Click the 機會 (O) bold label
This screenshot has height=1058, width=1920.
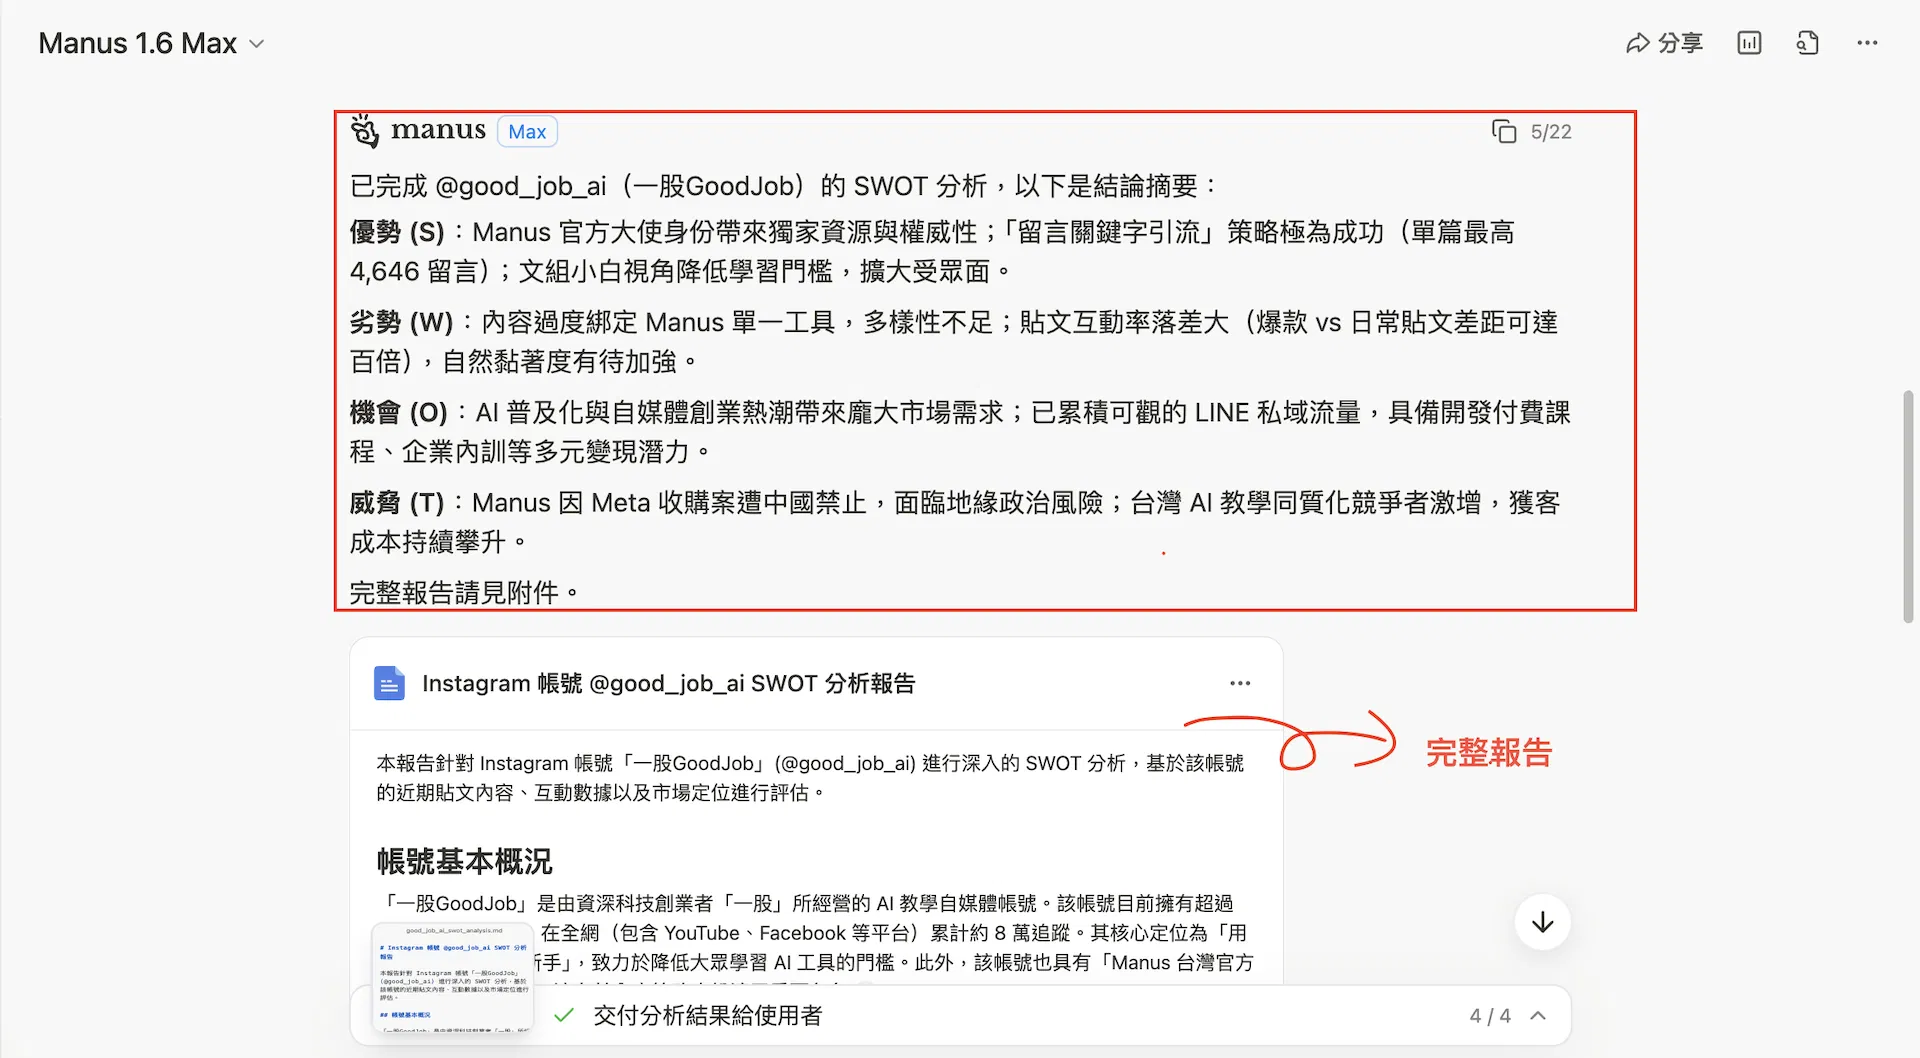point(399,412)
